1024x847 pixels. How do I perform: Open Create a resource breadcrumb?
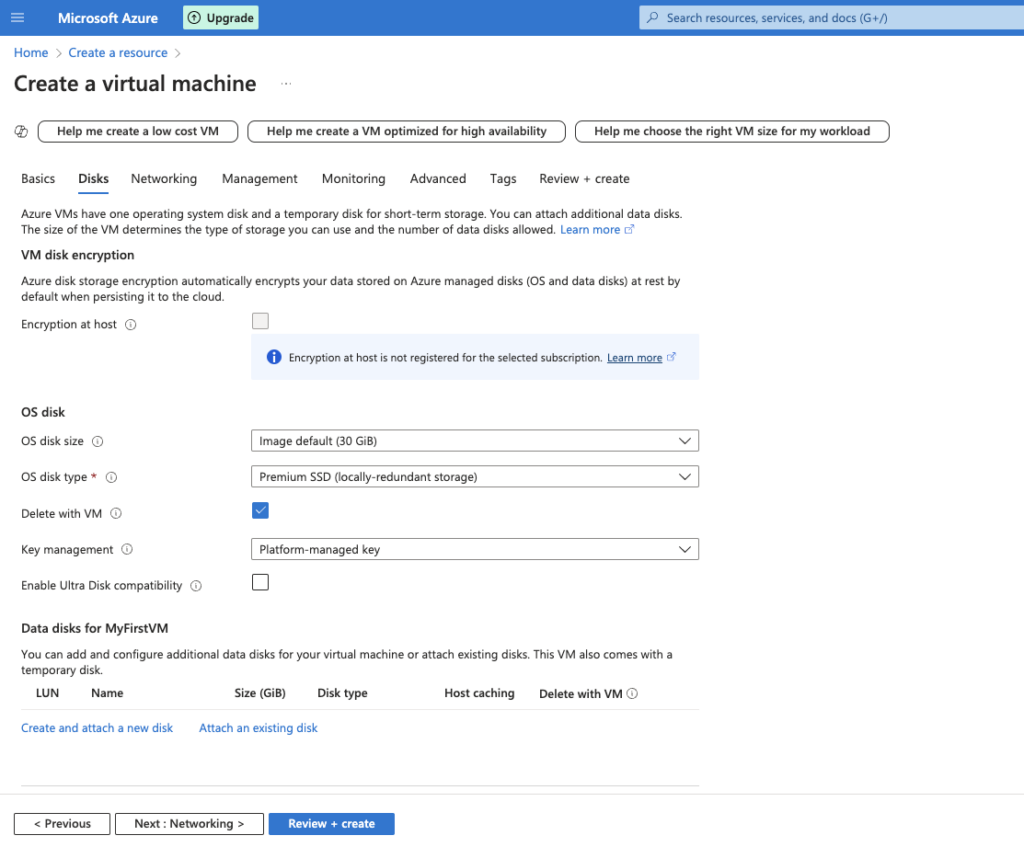click(x=118, y=53)
